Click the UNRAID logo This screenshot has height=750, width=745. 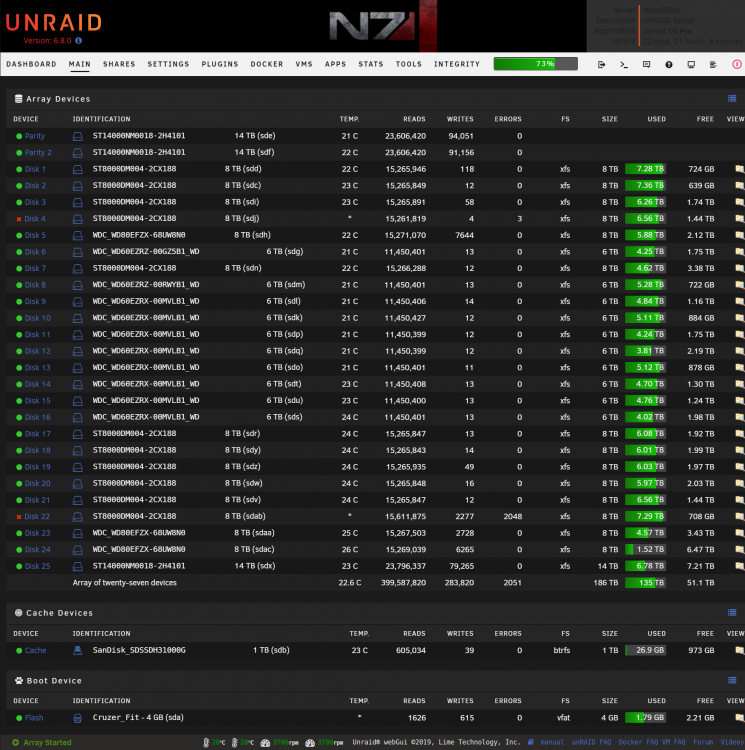pos(54,22)
